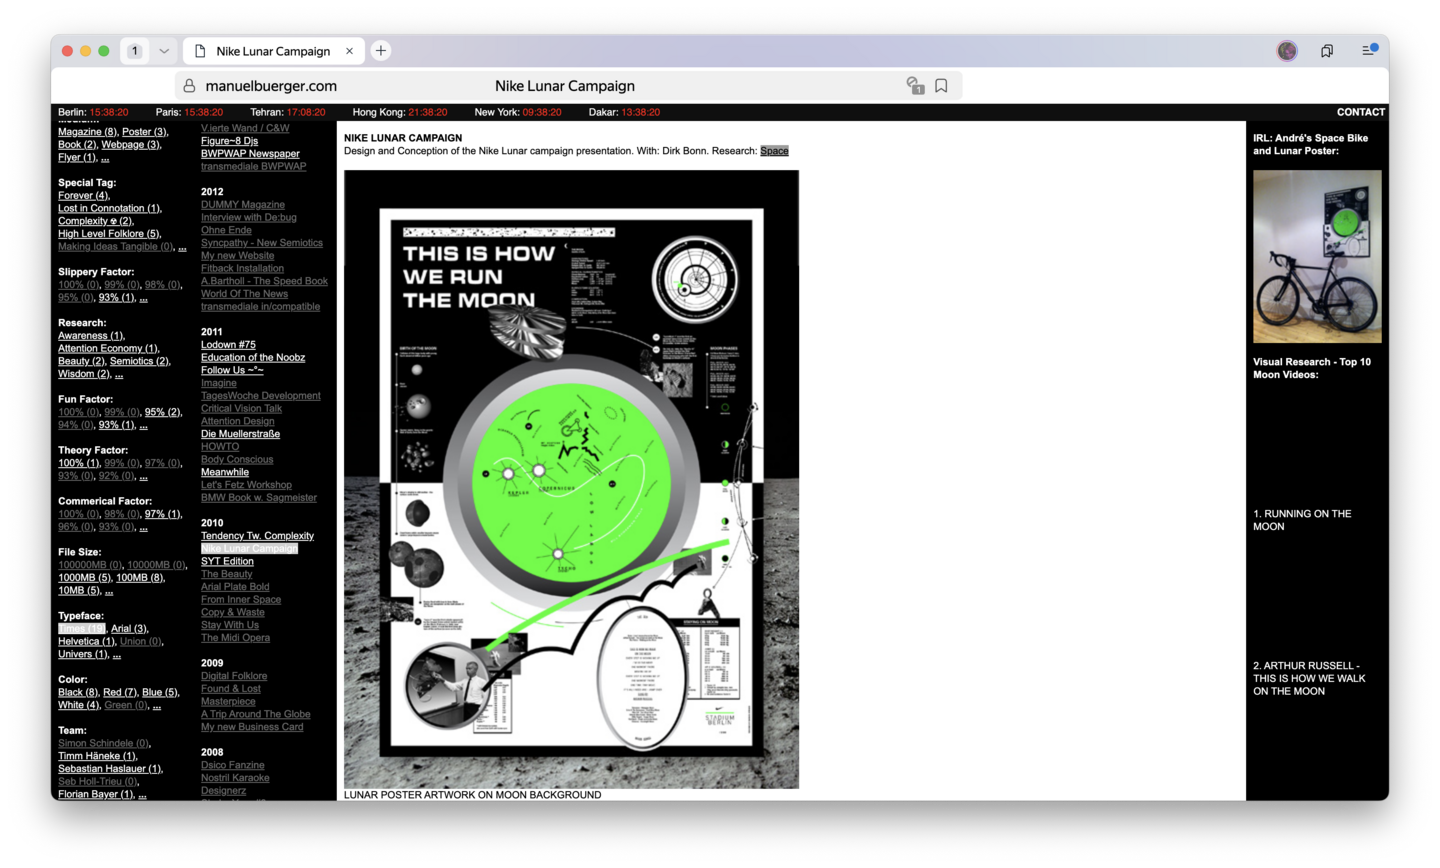Select Semiotics (2) research filter
Viewport: 1440px width, 868px height.
click(x=140, y=362)
